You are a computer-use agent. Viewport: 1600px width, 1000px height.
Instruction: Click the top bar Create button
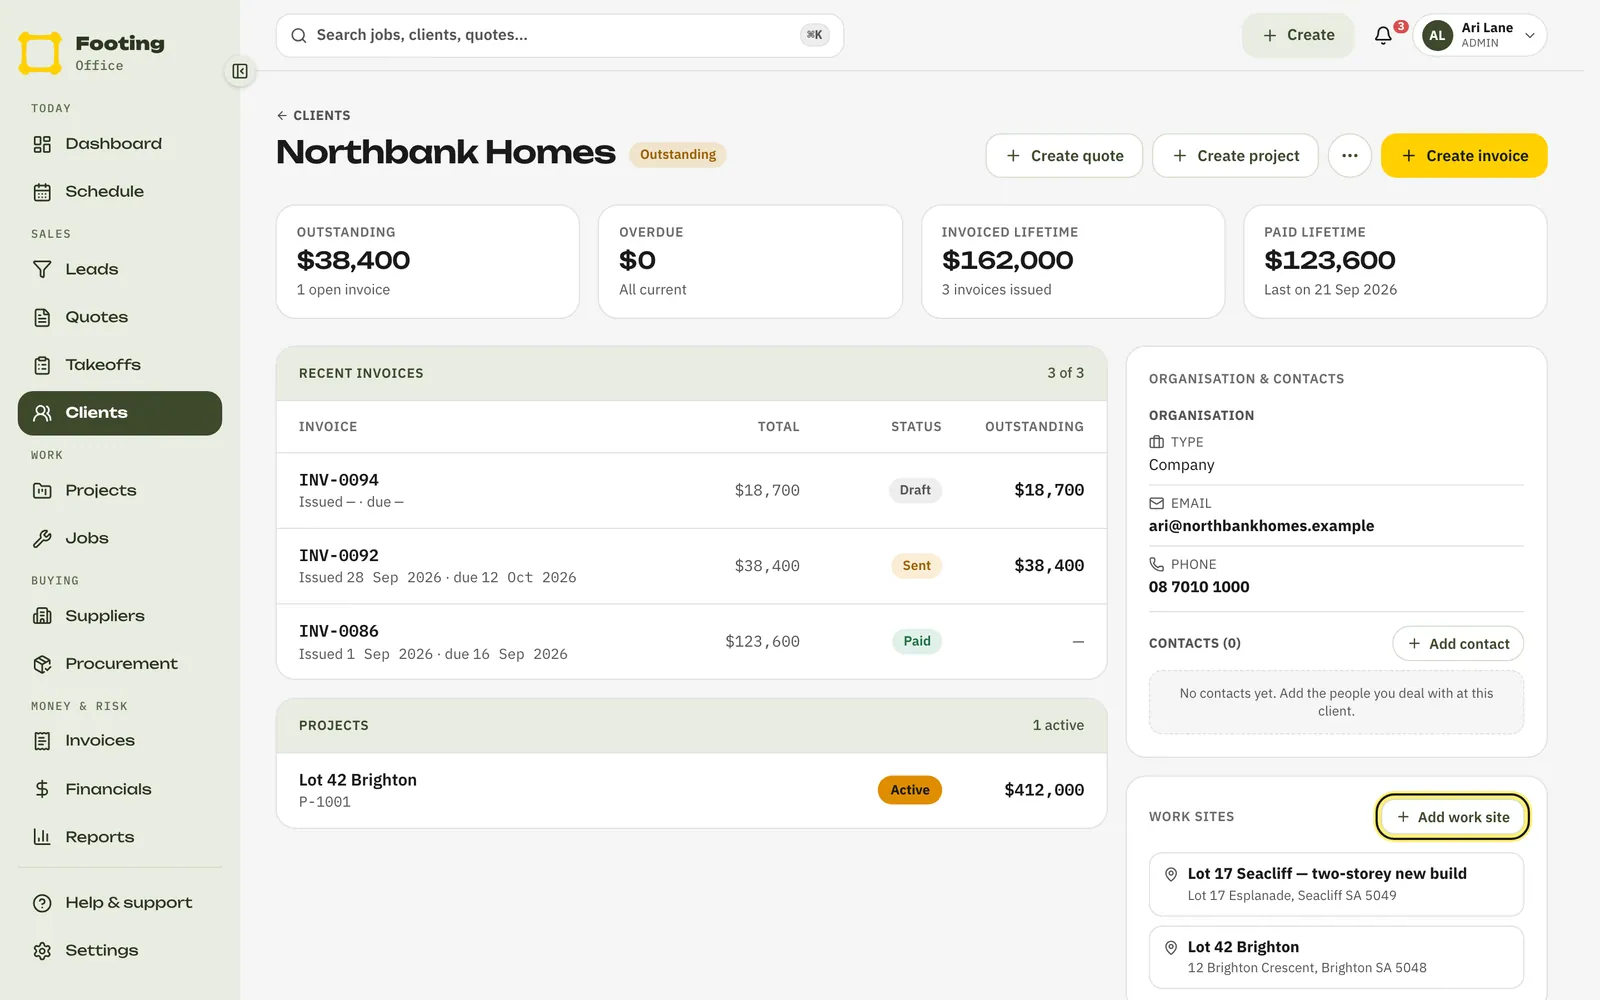click(x=1298, y=35)
